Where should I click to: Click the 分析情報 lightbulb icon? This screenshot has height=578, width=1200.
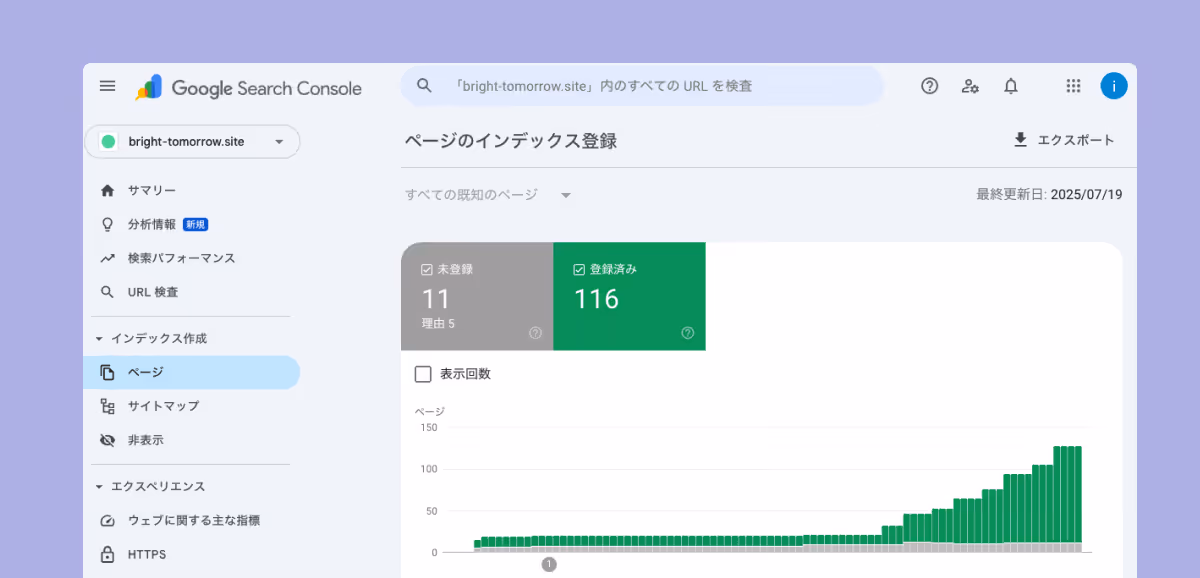pos(108,224)
